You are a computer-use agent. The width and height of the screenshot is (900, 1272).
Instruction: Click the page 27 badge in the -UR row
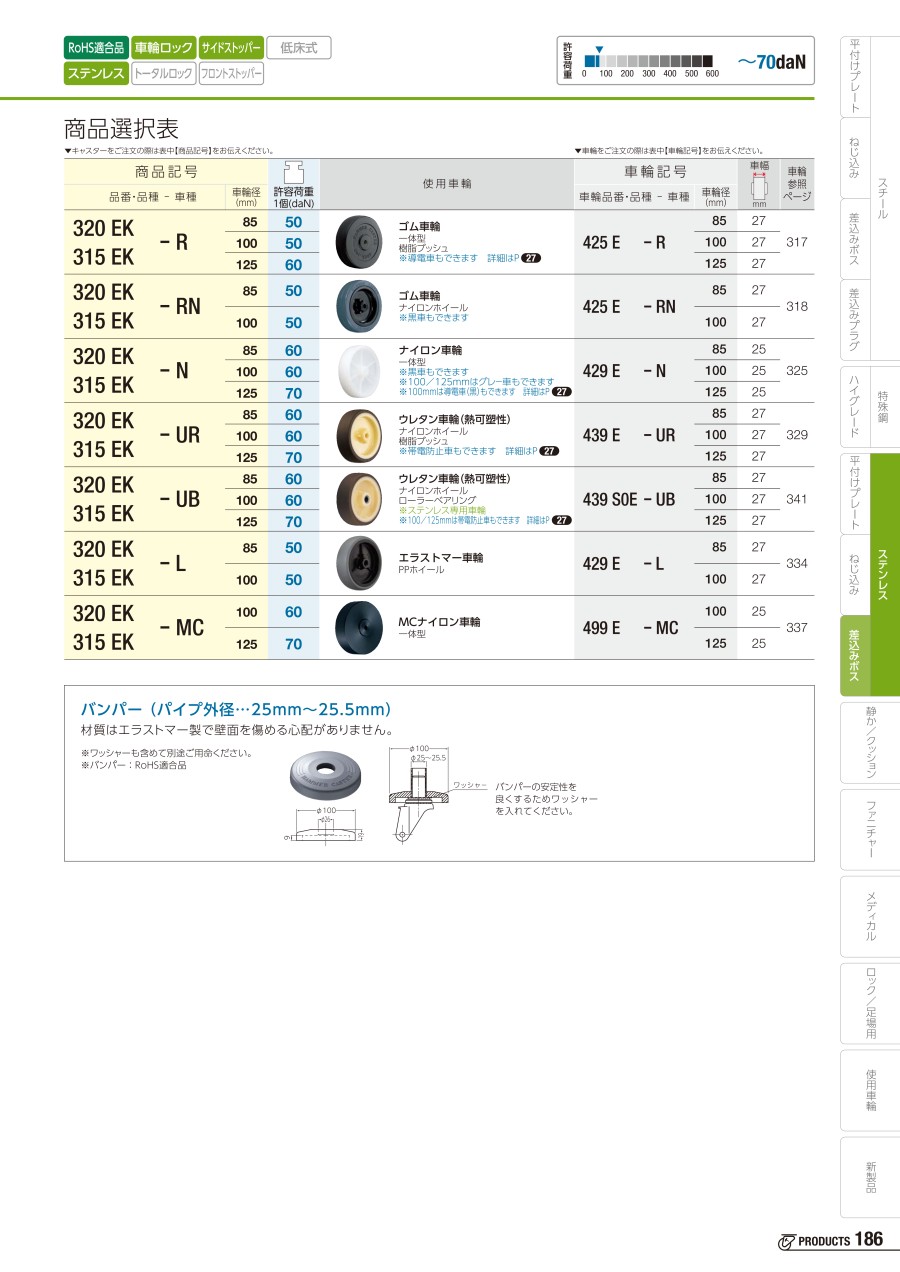point(549,451)
